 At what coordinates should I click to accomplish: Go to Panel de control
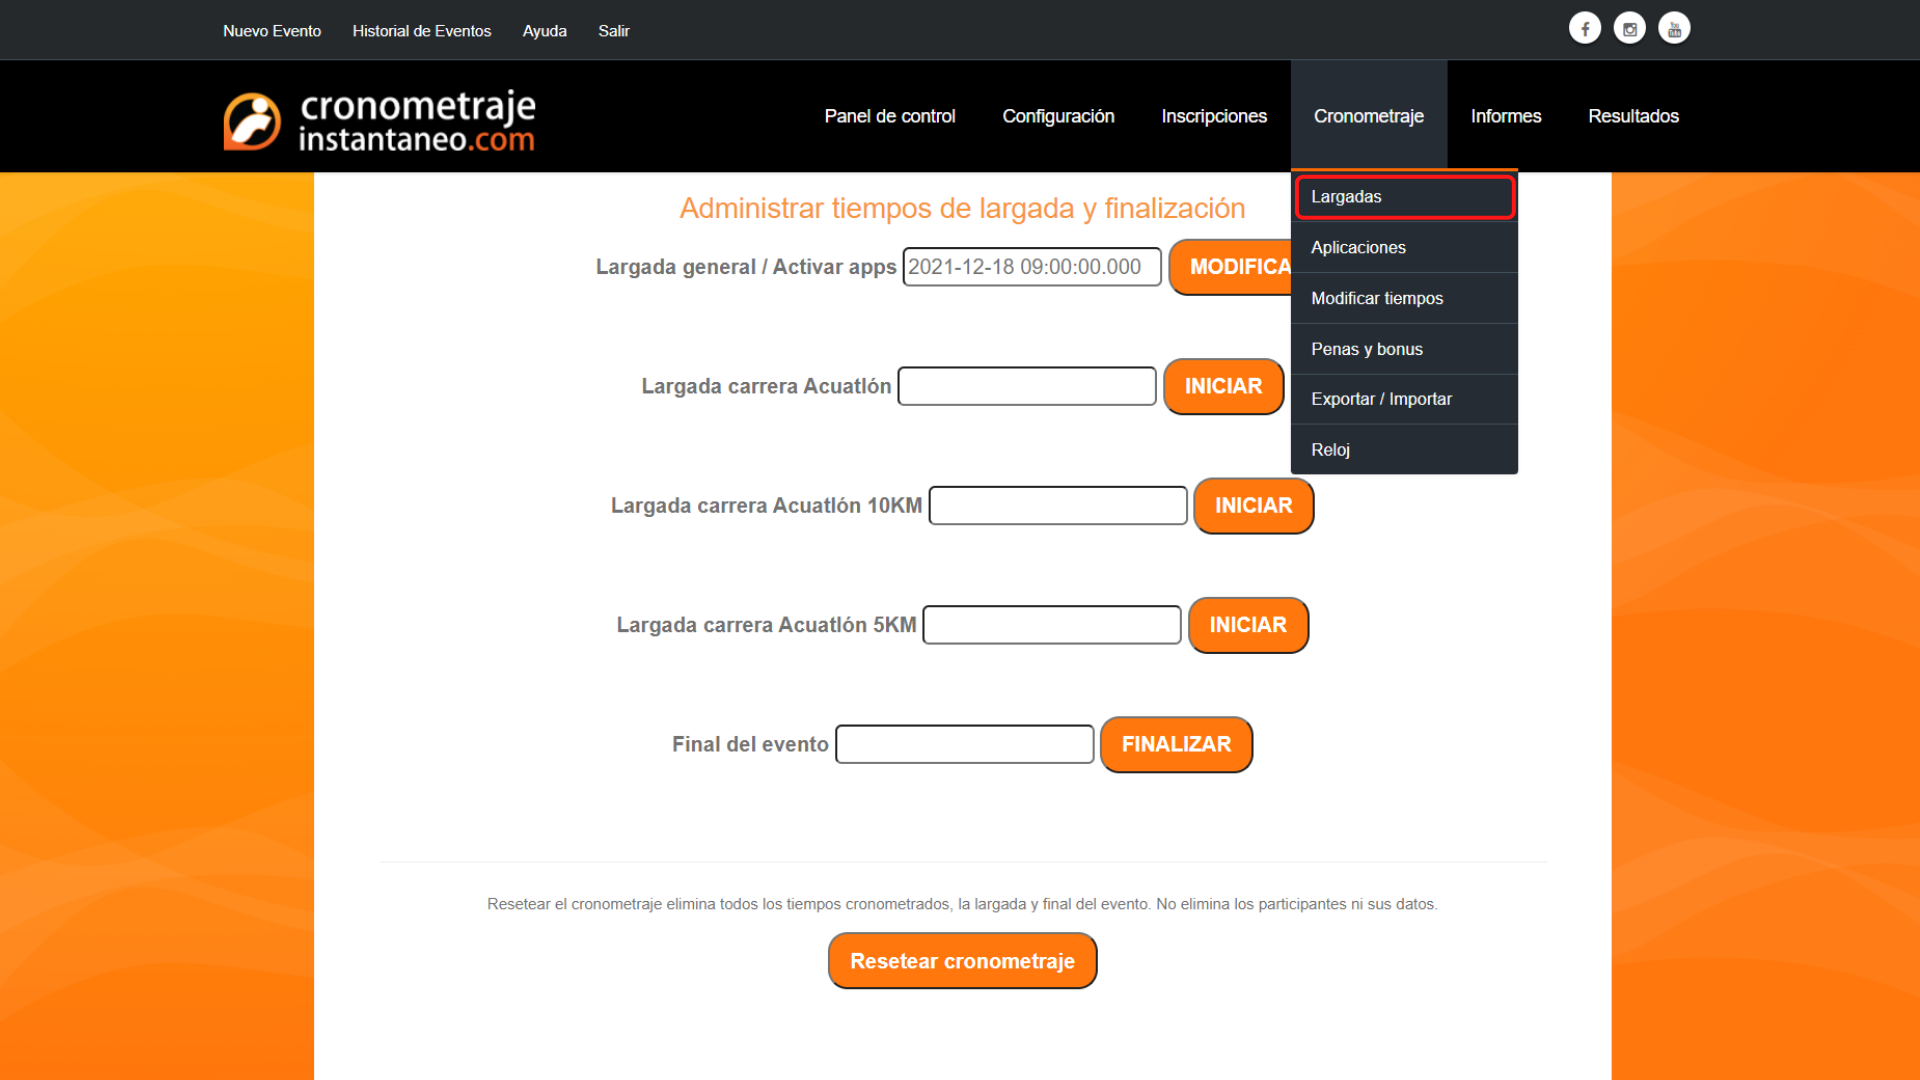(889, 116)
